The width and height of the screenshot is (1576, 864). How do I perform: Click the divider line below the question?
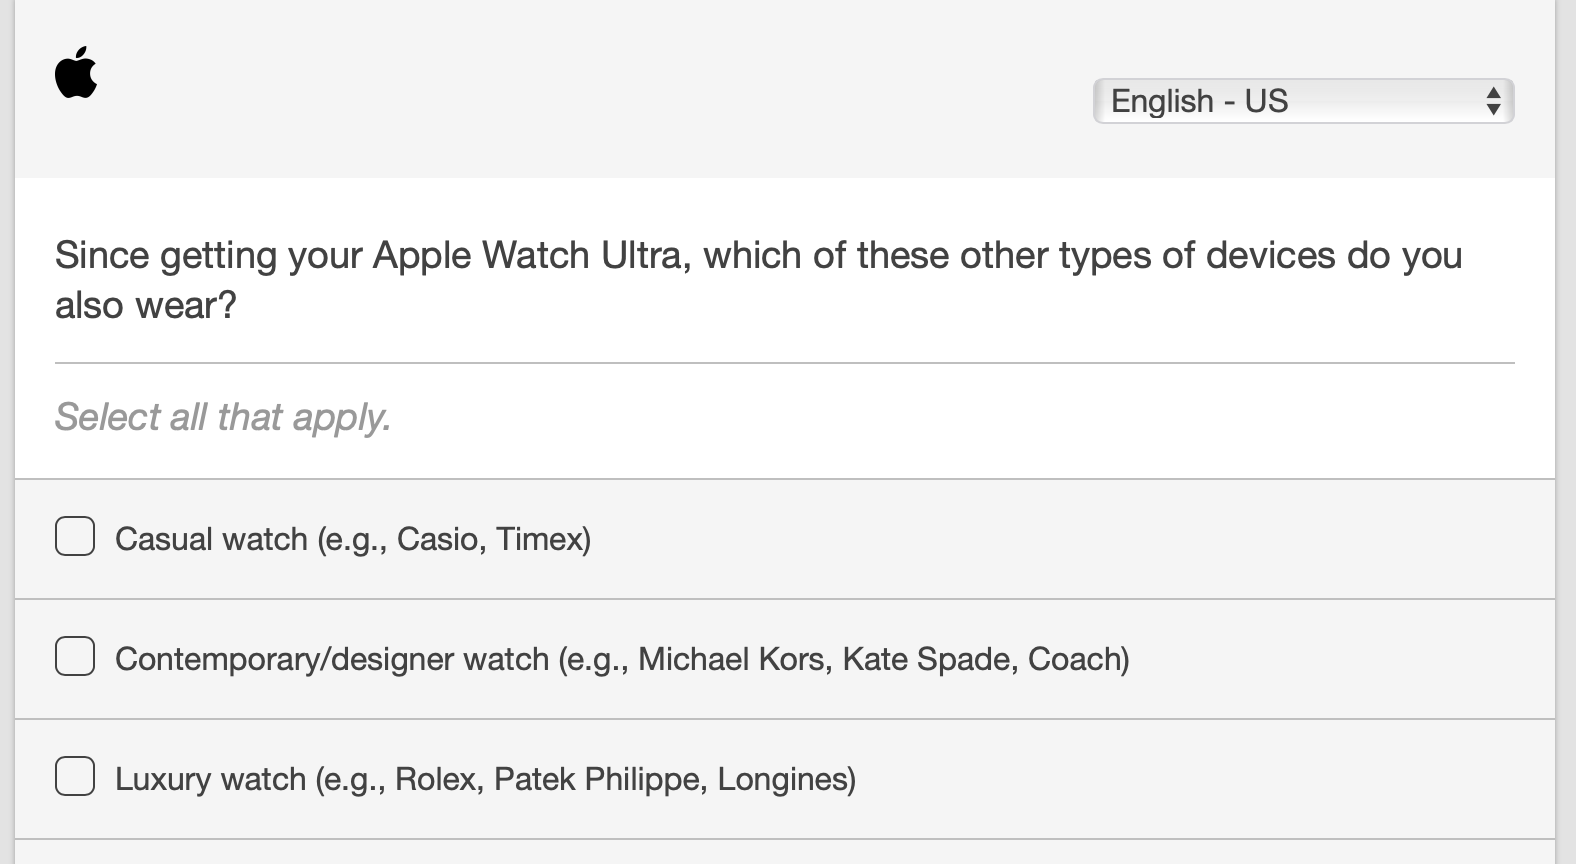pos(784,363)
